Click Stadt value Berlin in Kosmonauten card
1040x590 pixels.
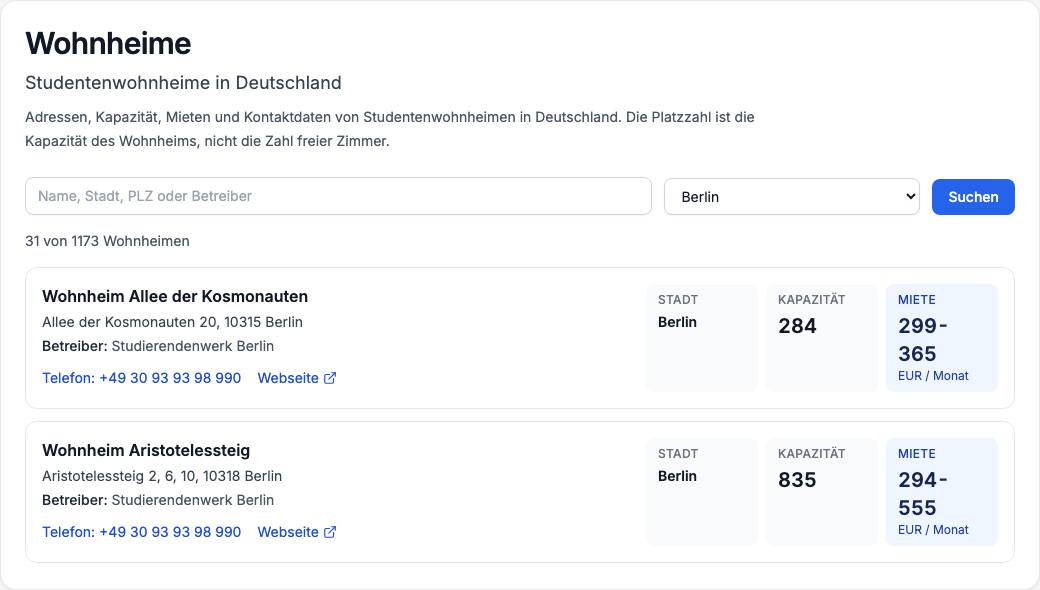677,322
